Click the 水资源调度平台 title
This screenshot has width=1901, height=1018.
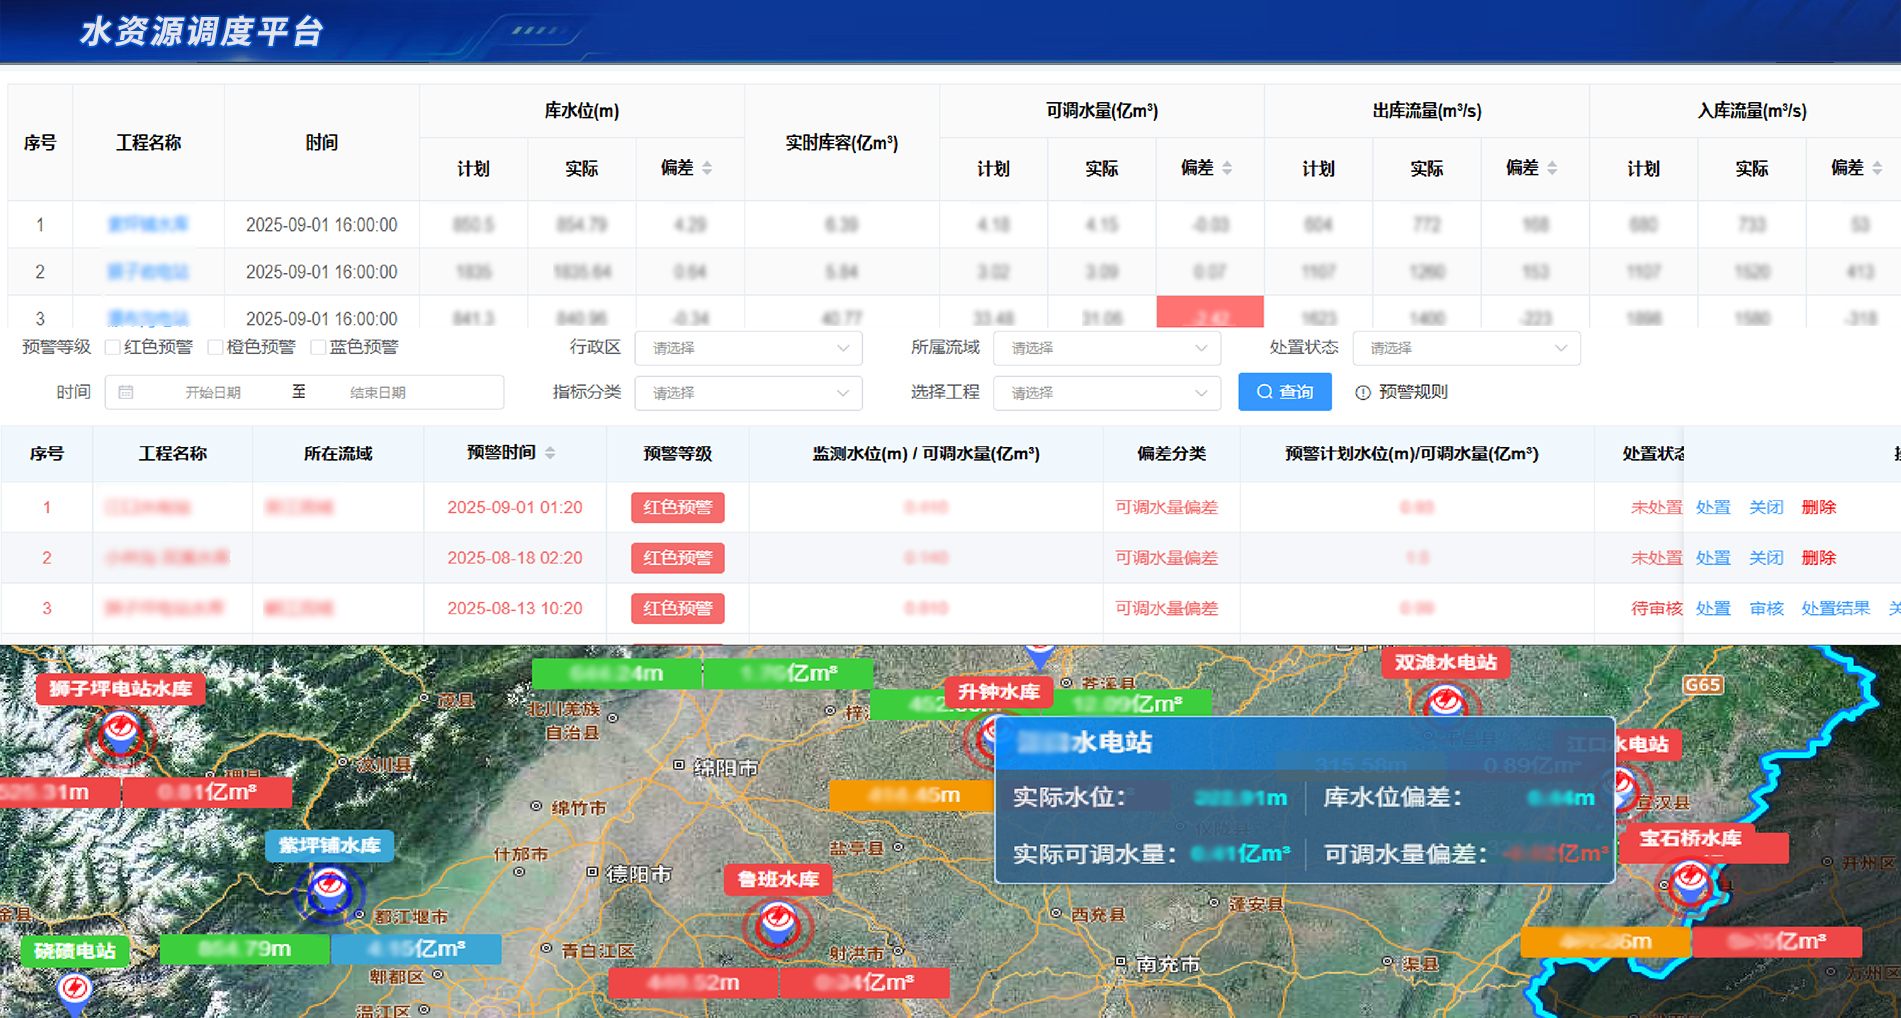(x=203, y=32)
